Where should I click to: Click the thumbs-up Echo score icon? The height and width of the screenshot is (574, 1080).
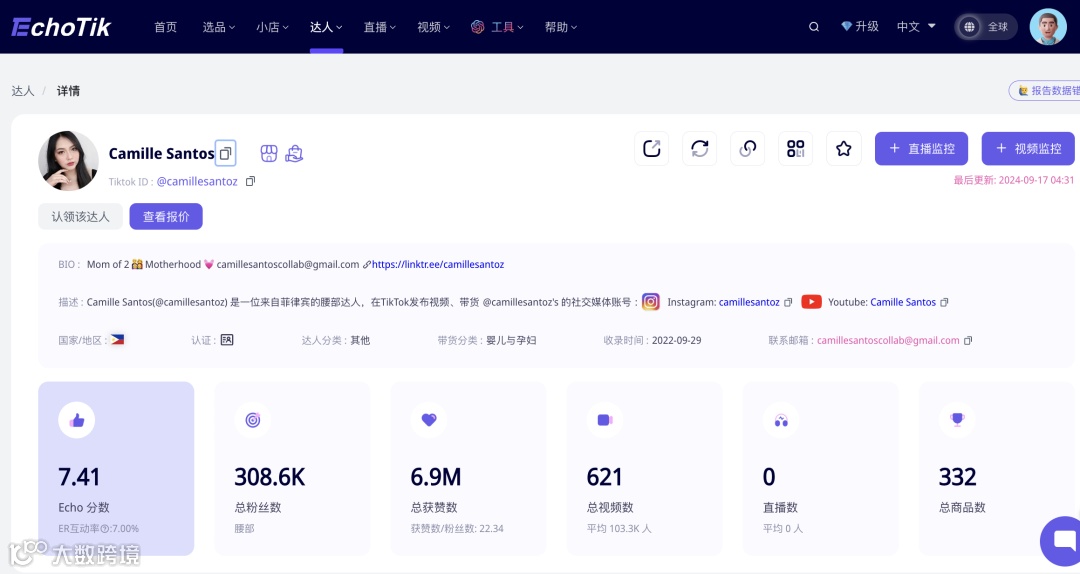[76, 420]
